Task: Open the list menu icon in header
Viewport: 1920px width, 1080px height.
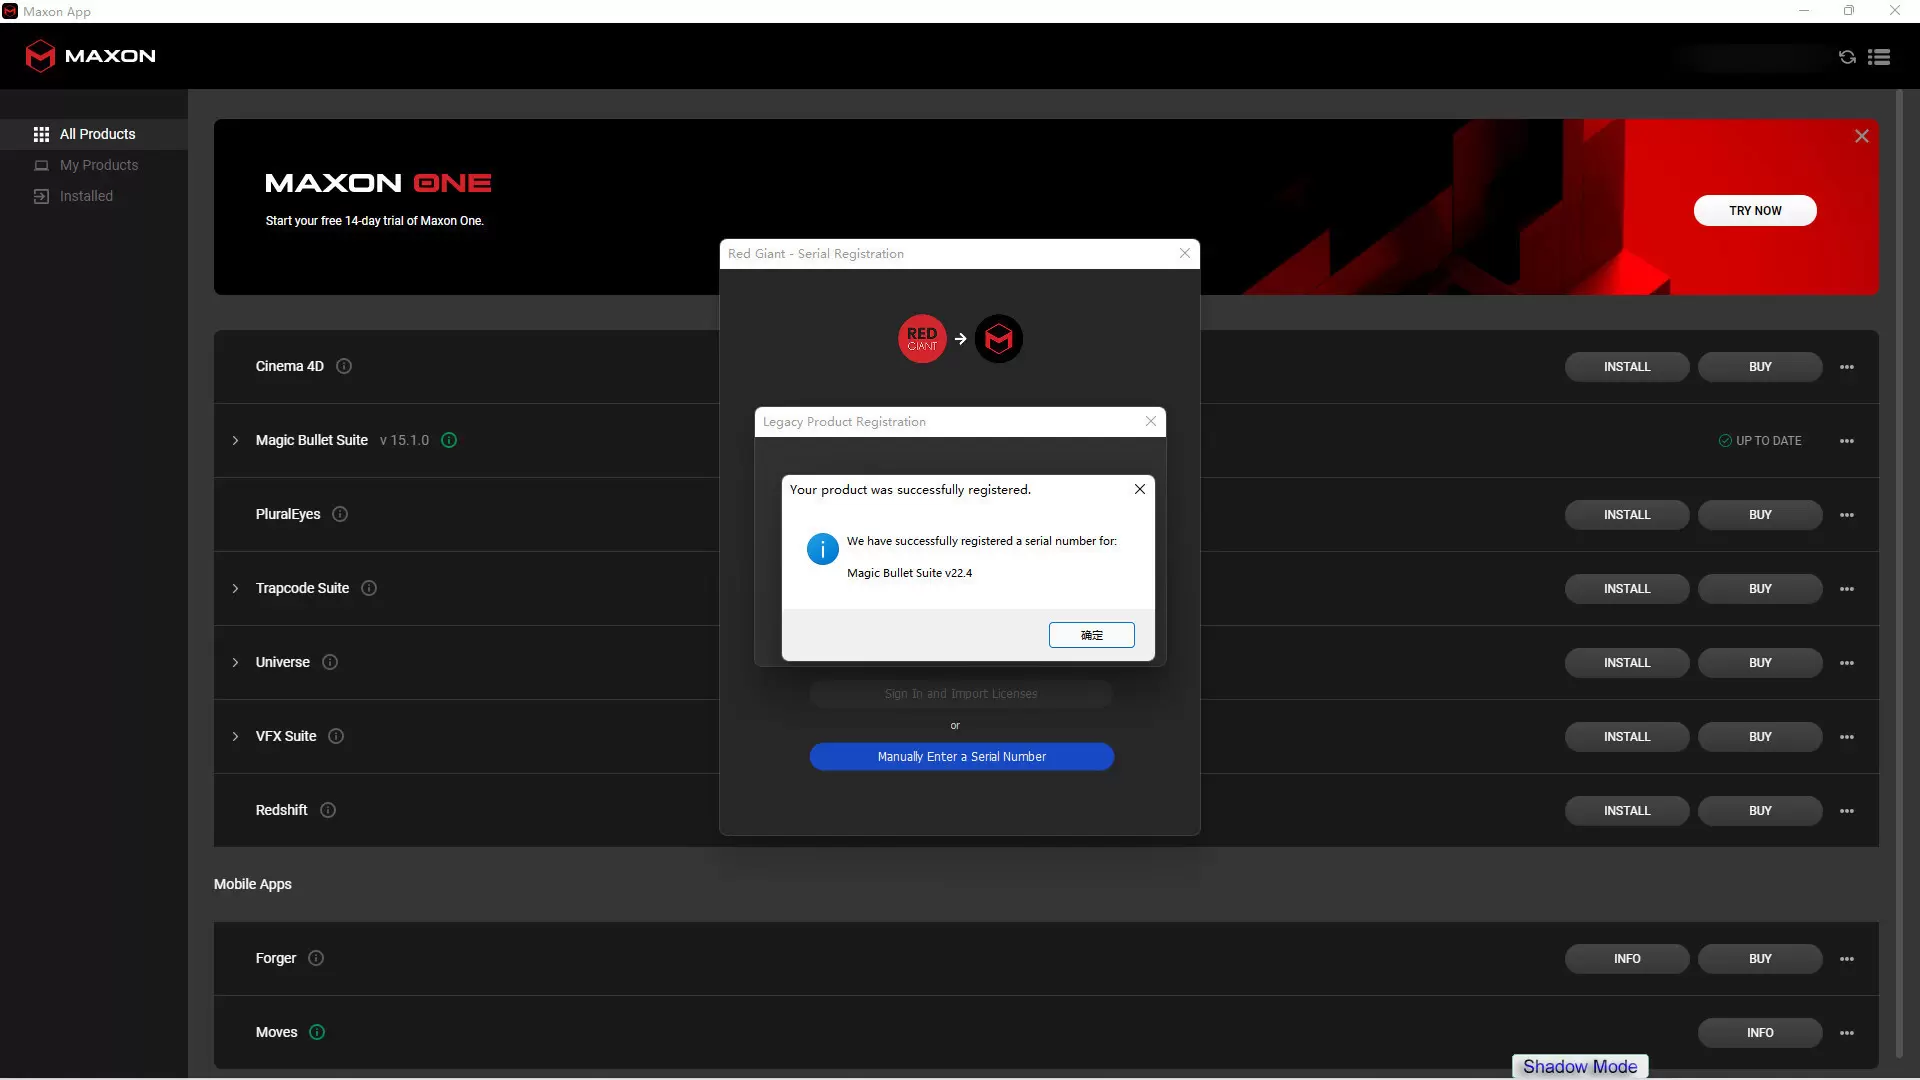Action: (1879, 57)
